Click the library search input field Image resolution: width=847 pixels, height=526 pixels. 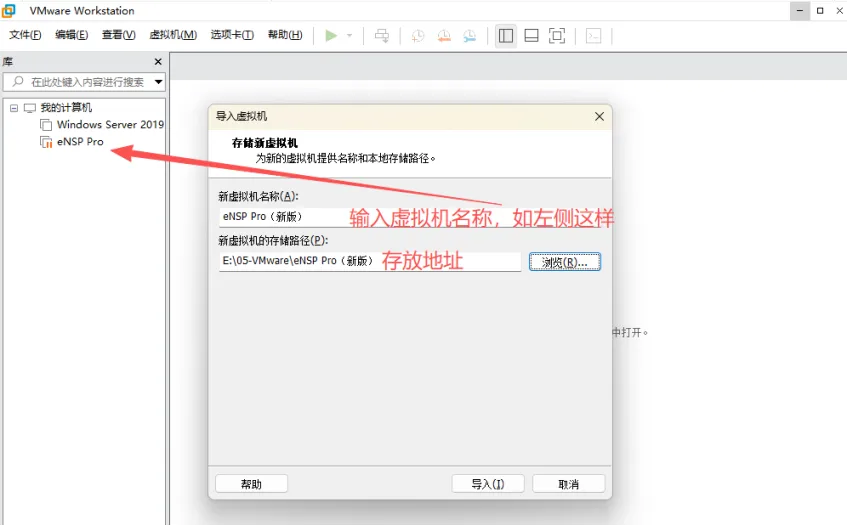point(84,82)
